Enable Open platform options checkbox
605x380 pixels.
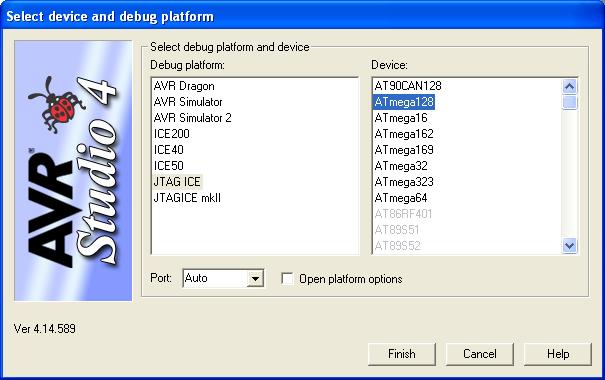[x=287, y=279]
